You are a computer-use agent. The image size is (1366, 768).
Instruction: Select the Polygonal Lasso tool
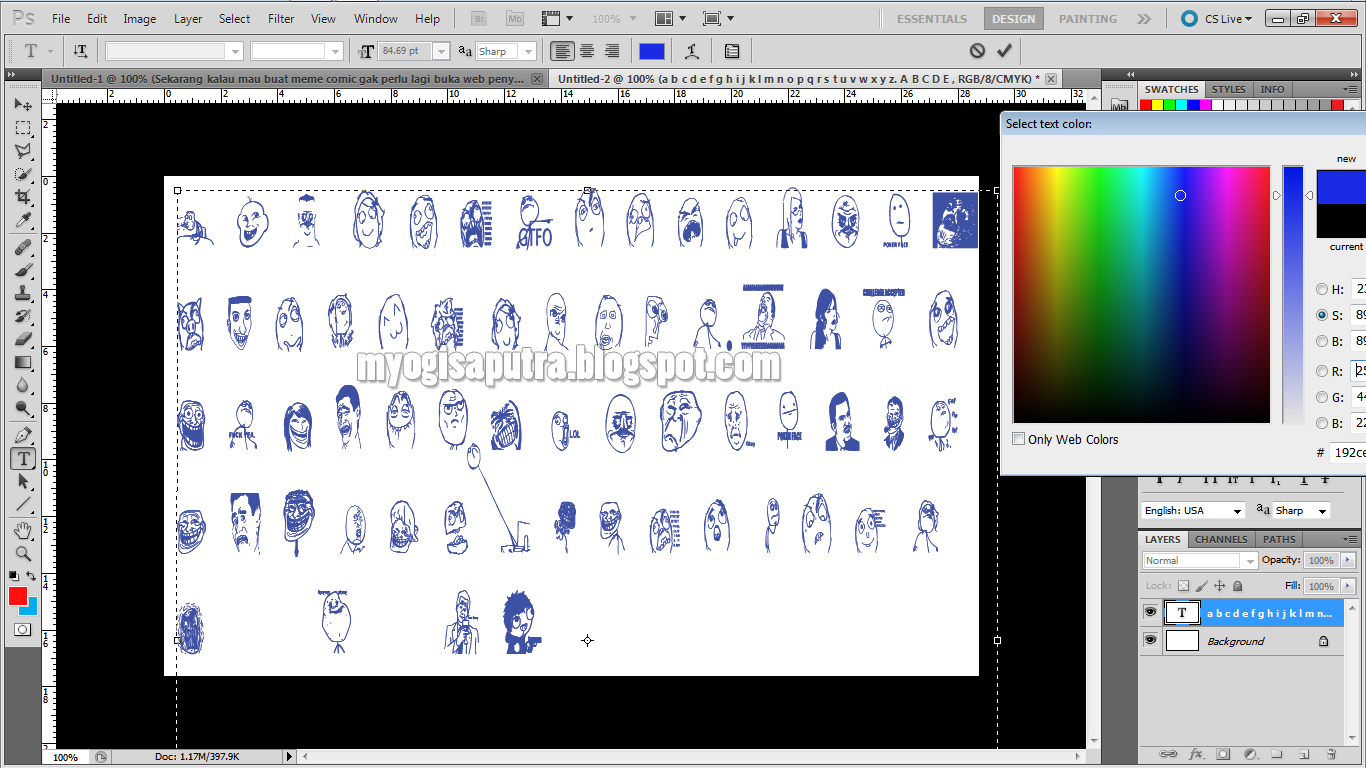(22, 151)
